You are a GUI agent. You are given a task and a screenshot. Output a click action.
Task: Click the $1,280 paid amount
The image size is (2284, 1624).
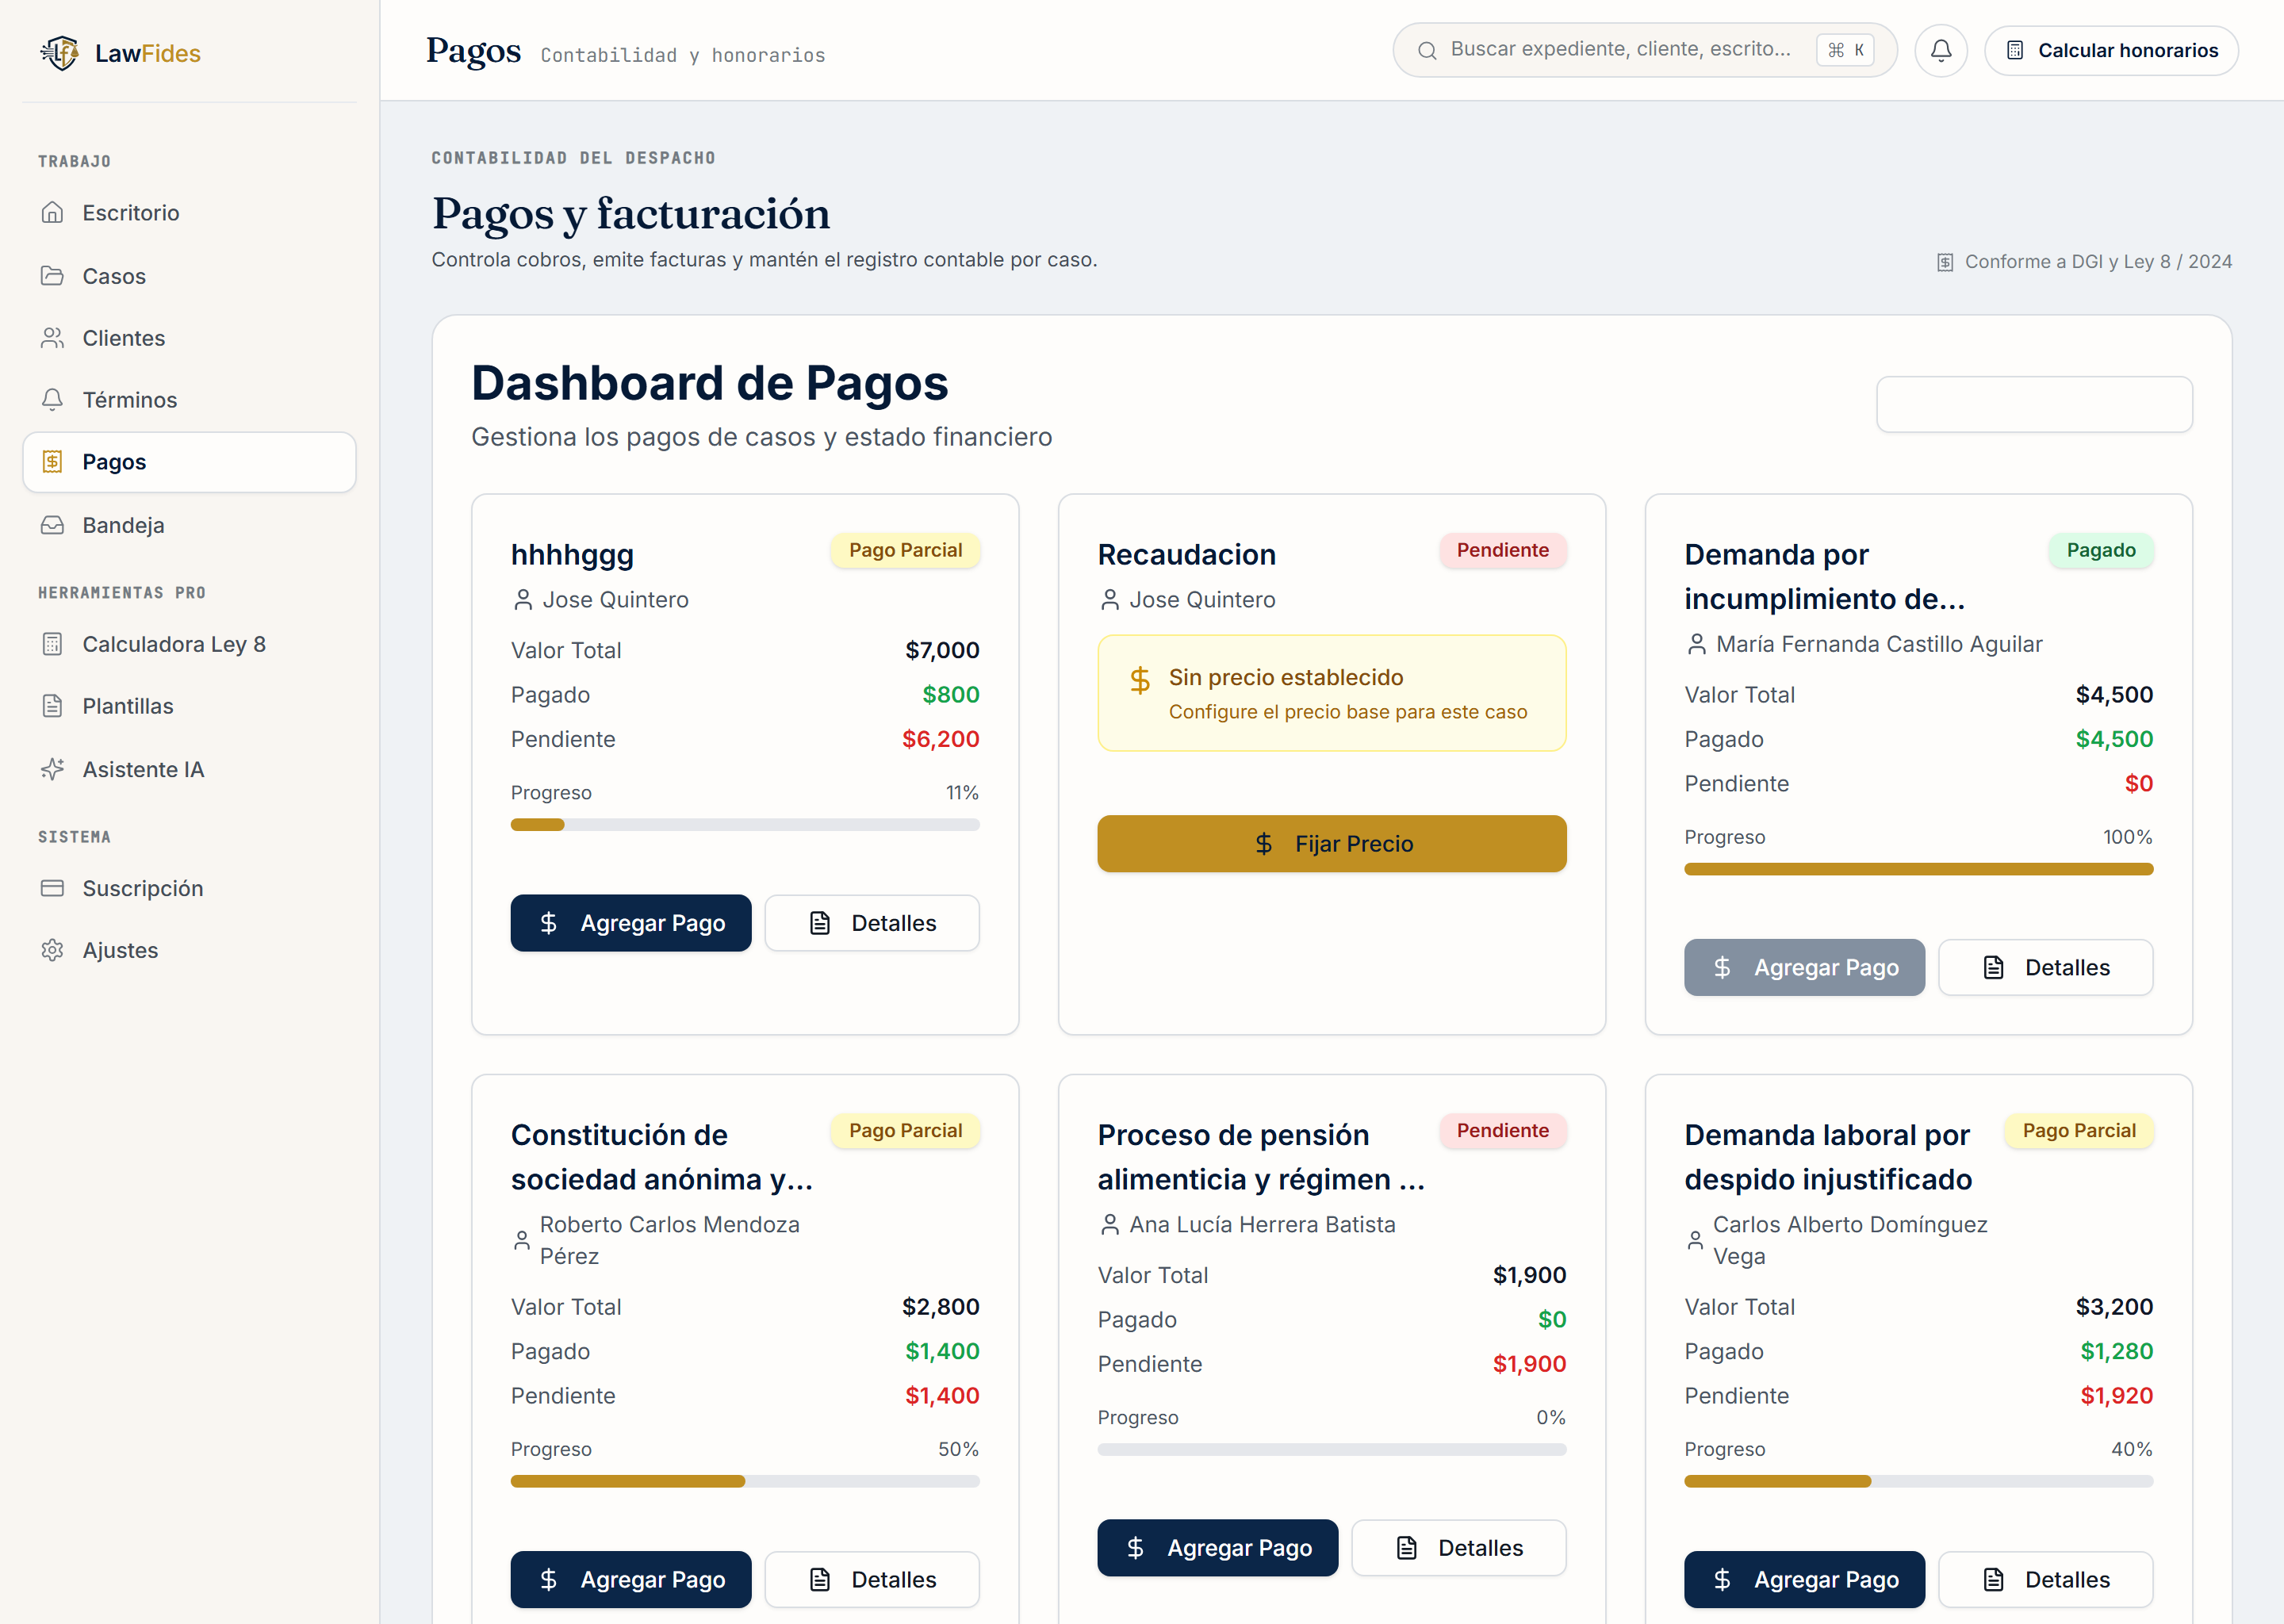coord(2117,1351)
